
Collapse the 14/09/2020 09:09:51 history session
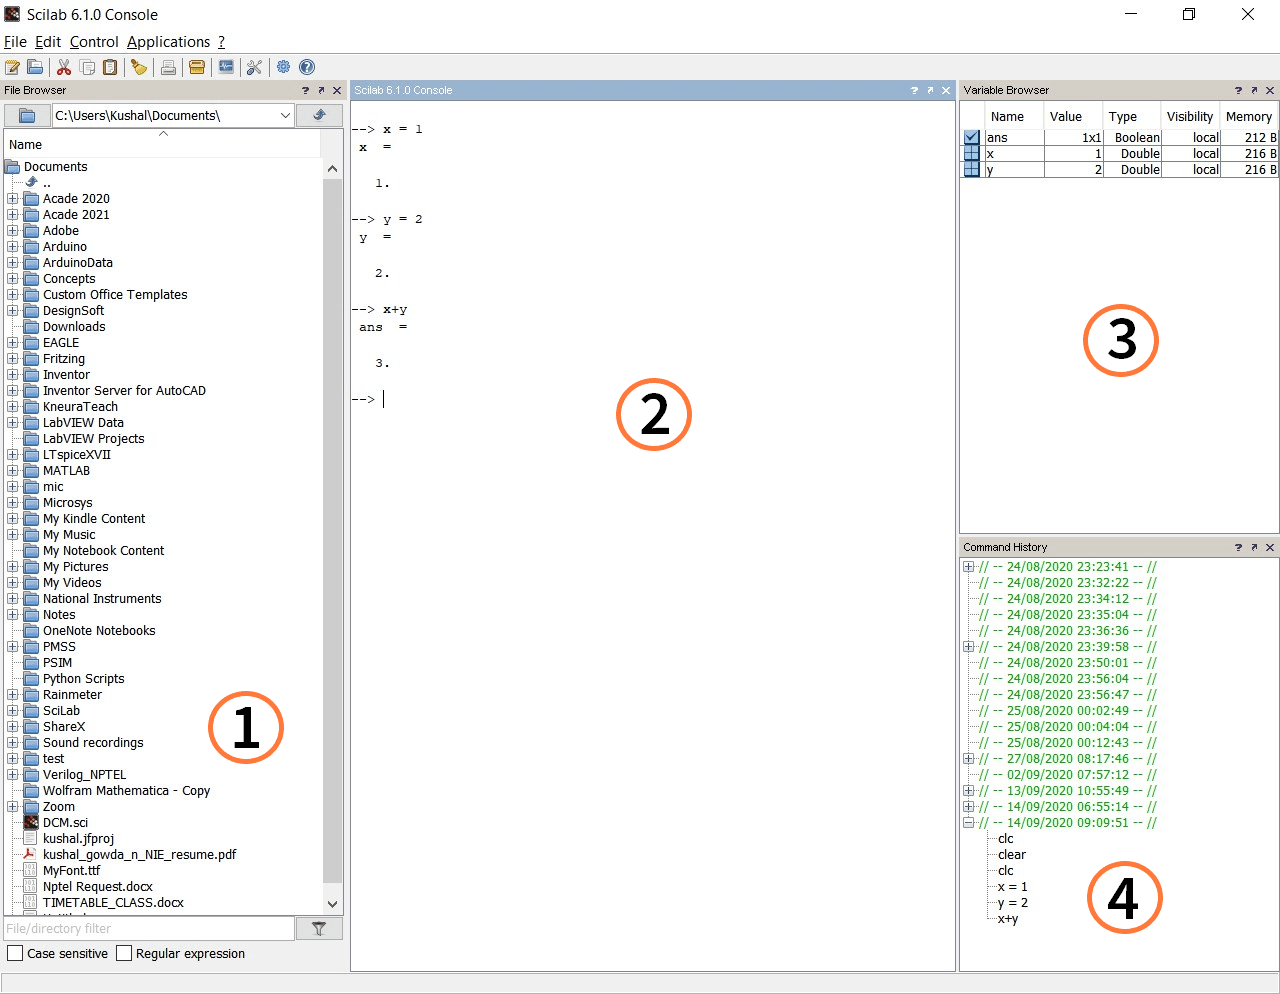[968, 823]
